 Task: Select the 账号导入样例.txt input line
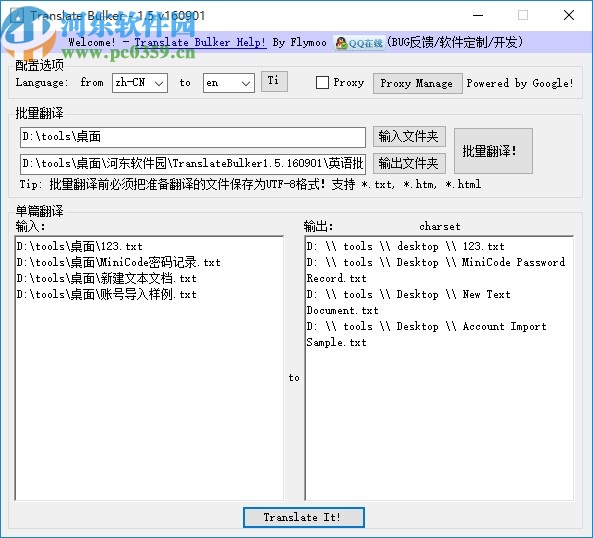click(107, 295)
